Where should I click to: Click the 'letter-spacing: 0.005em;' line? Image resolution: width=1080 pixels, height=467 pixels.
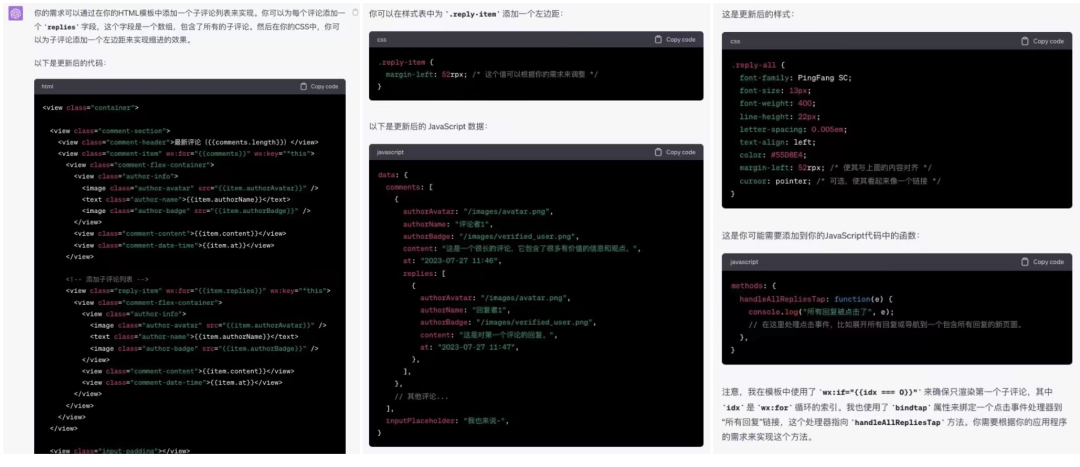(x=793, y=129)
